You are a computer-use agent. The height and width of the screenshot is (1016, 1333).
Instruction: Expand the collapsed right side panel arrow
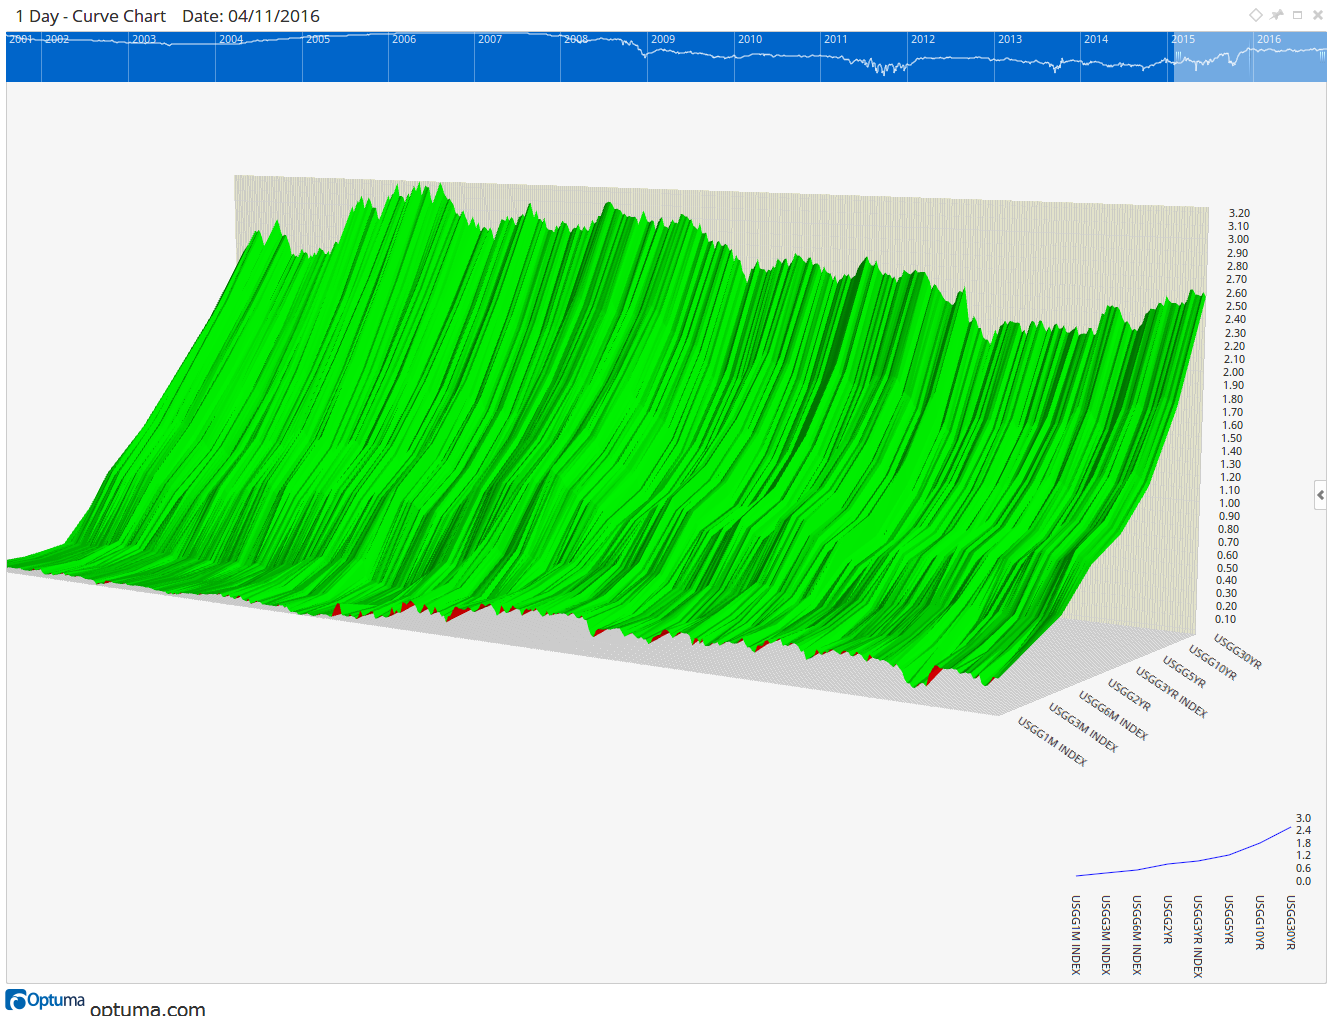[1320, 495]
